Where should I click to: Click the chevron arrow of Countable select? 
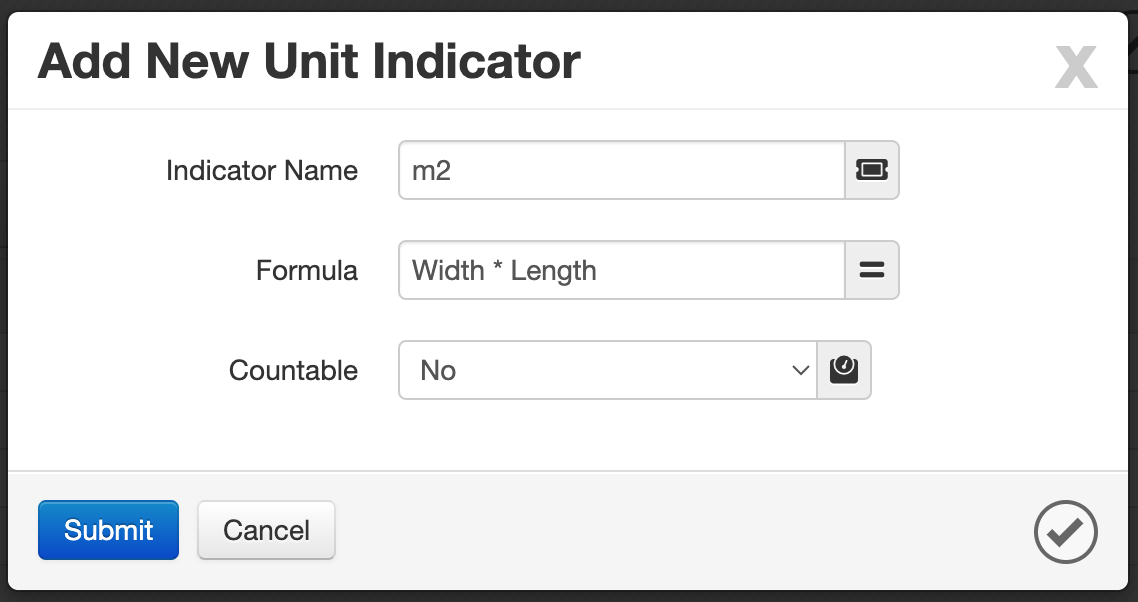801,370
